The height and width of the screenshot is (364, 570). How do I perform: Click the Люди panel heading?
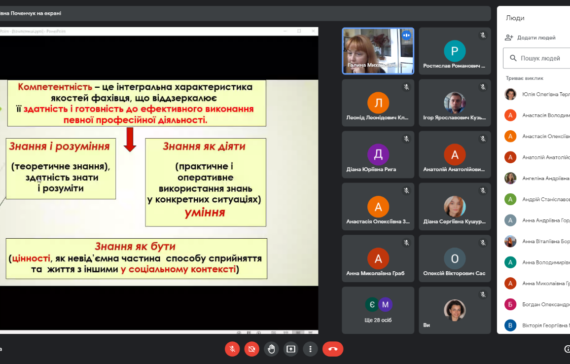pyautogui.click(x=515, y=18)
